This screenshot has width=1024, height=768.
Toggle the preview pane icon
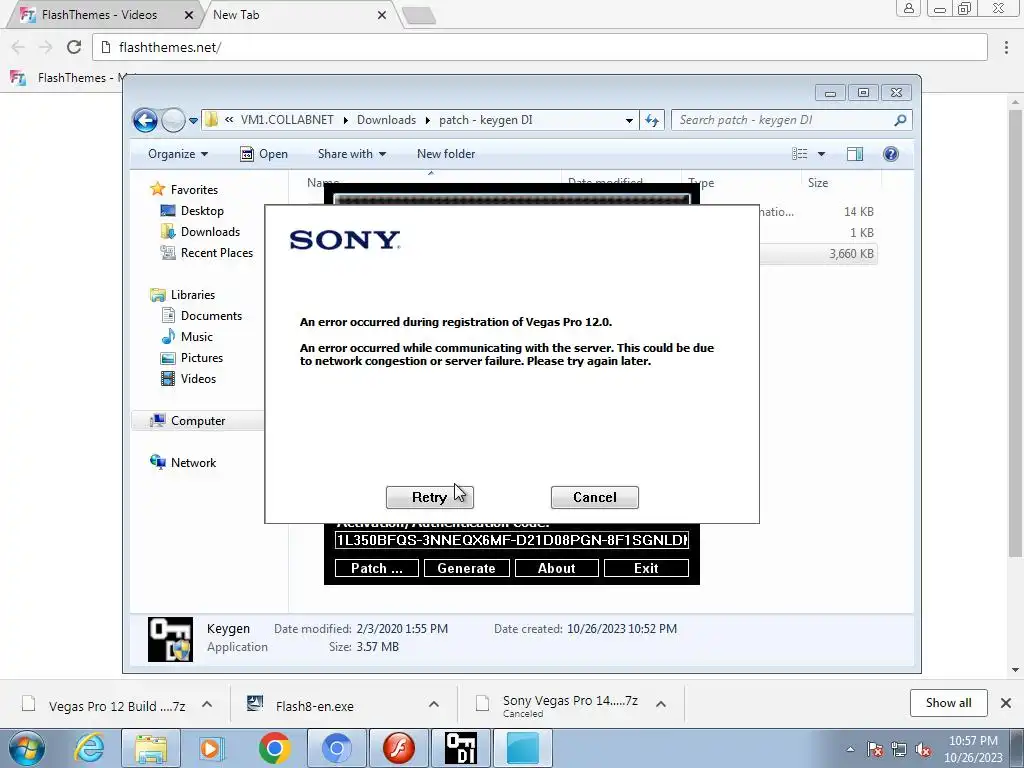click(x=855, y=154)
